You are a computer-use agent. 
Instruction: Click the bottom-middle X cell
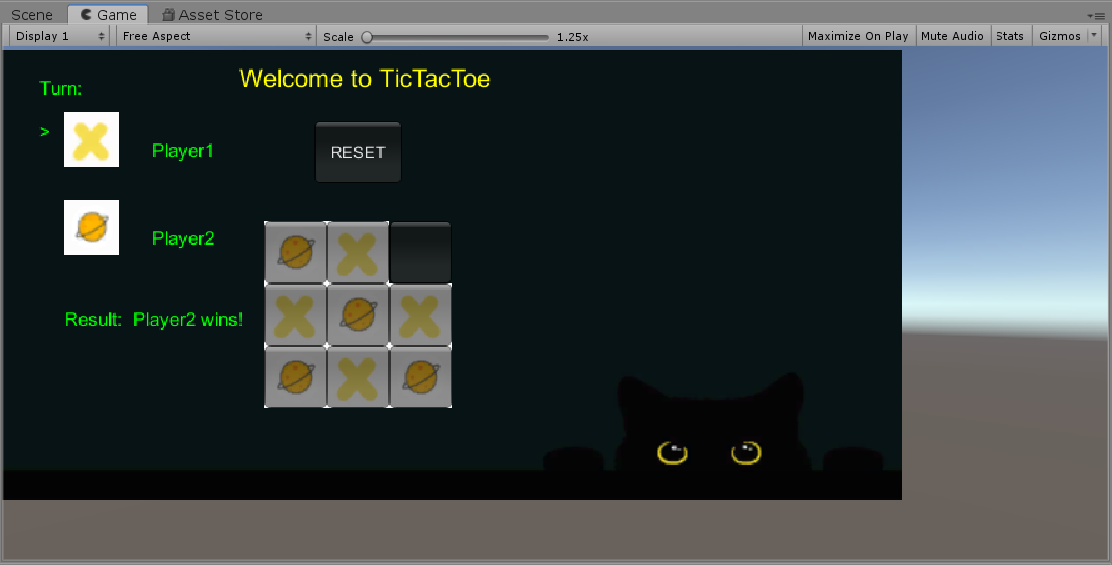pyautogui.click(x=358, y=377)
